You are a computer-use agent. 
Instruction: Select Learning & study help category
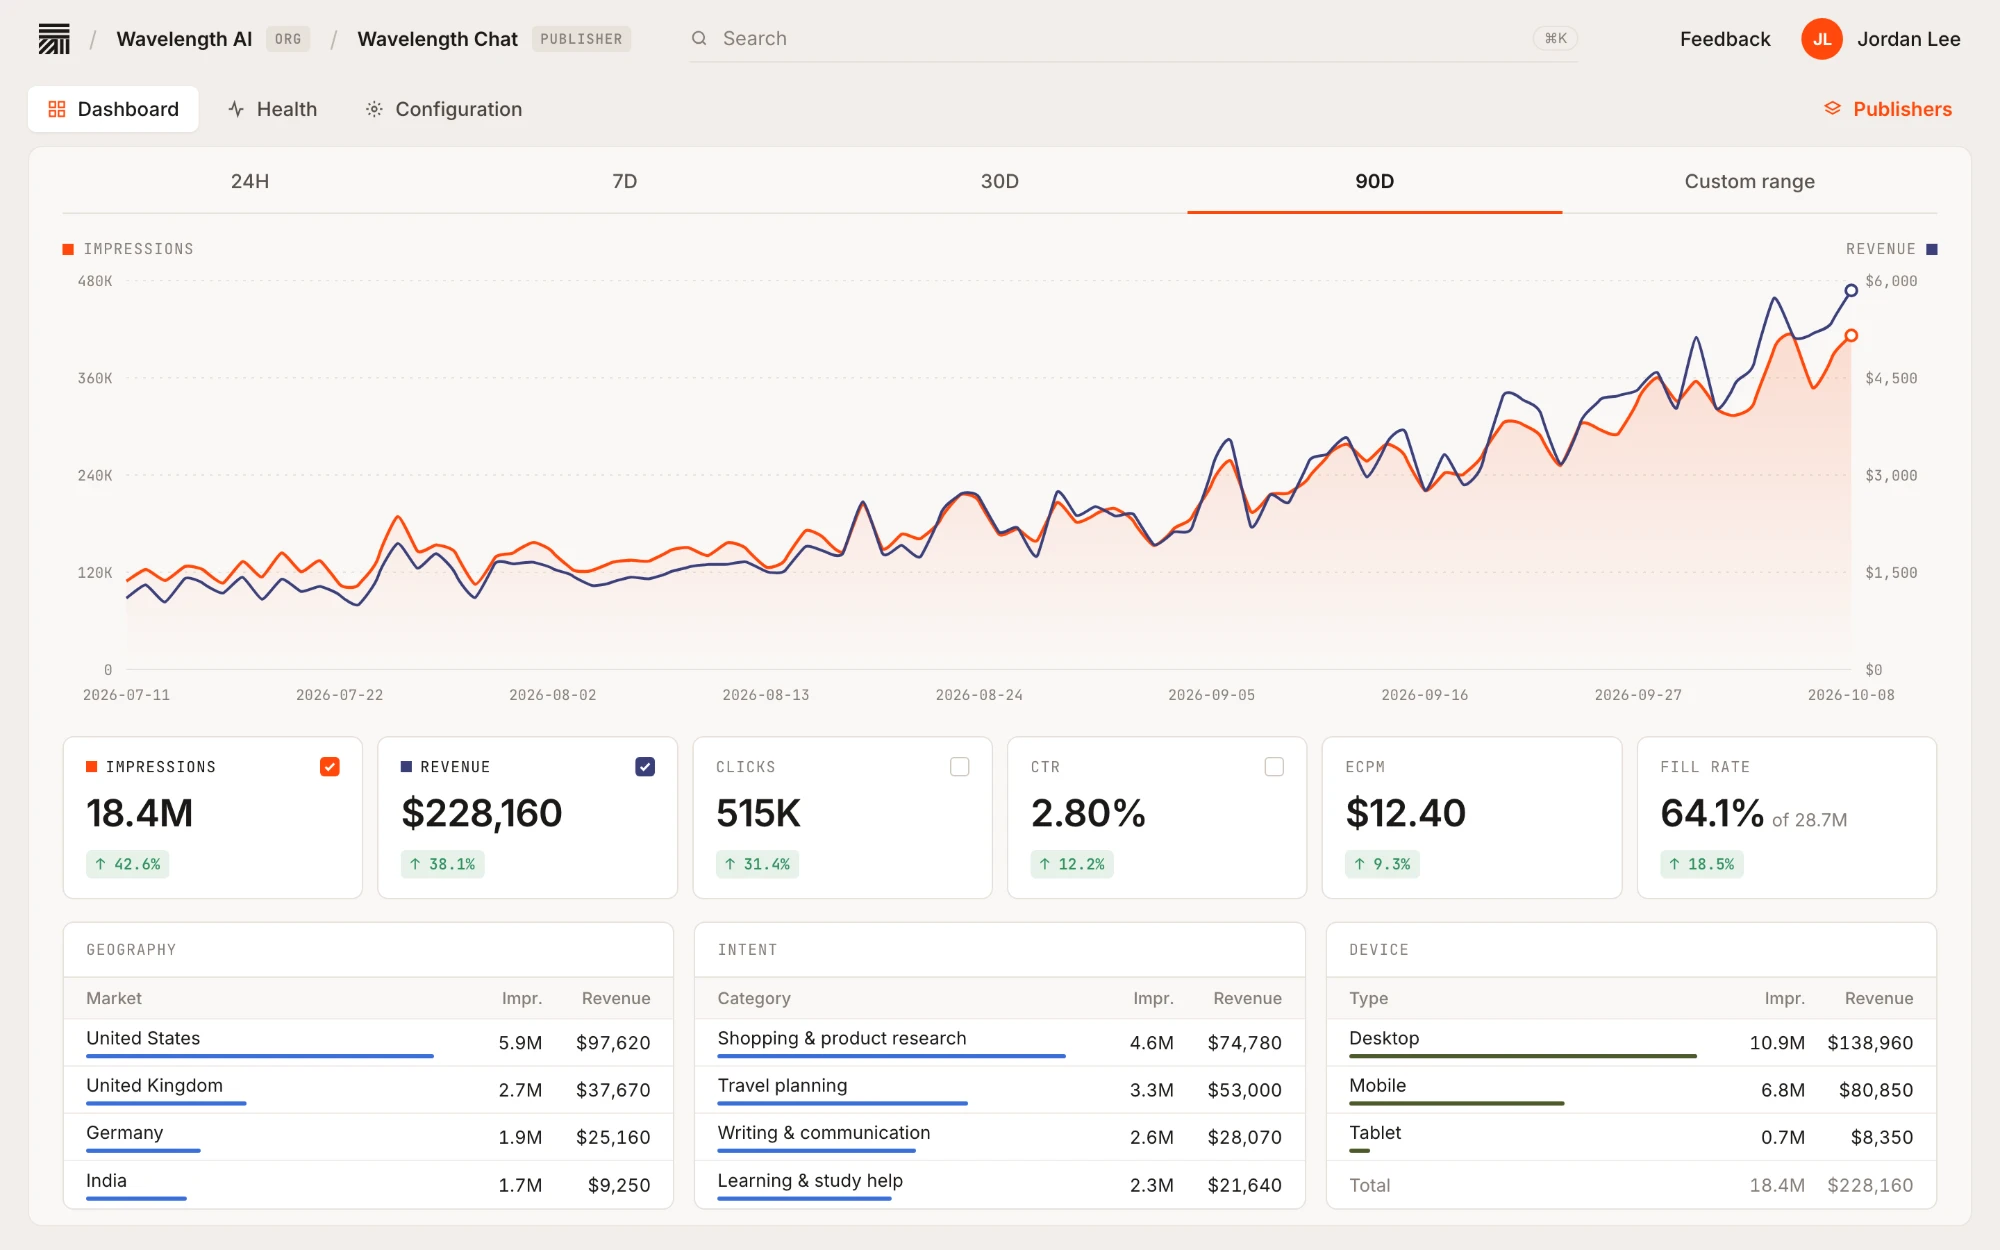(1000, 1185)
